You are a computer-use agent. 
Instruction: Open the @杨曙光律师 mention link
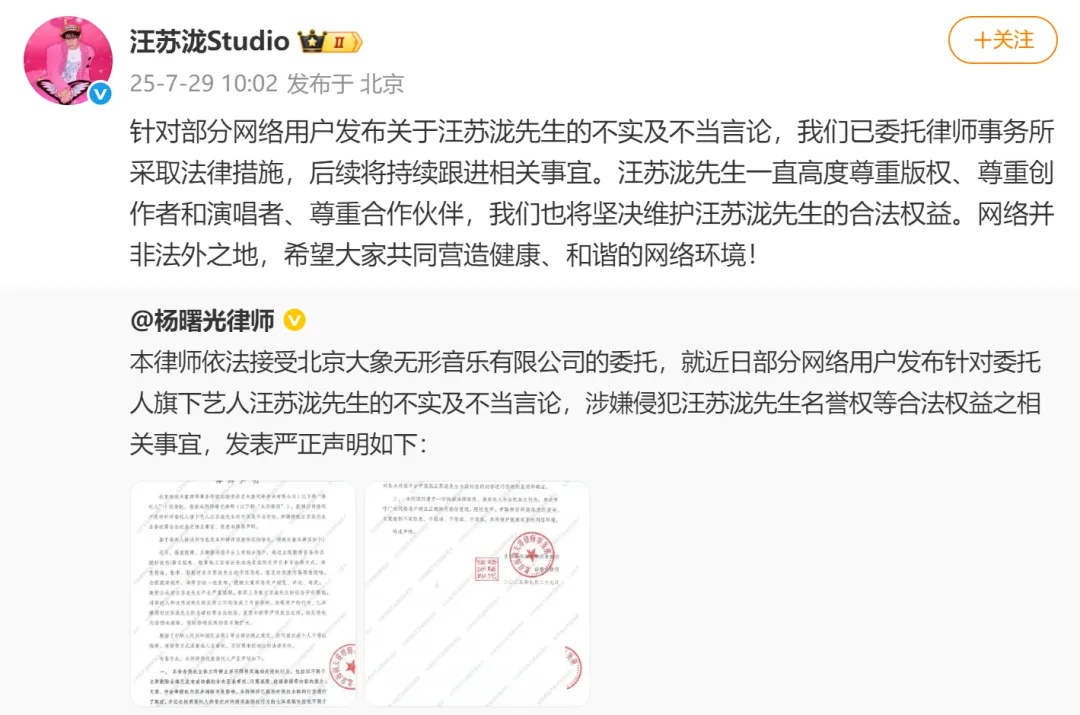coord(202,320)
